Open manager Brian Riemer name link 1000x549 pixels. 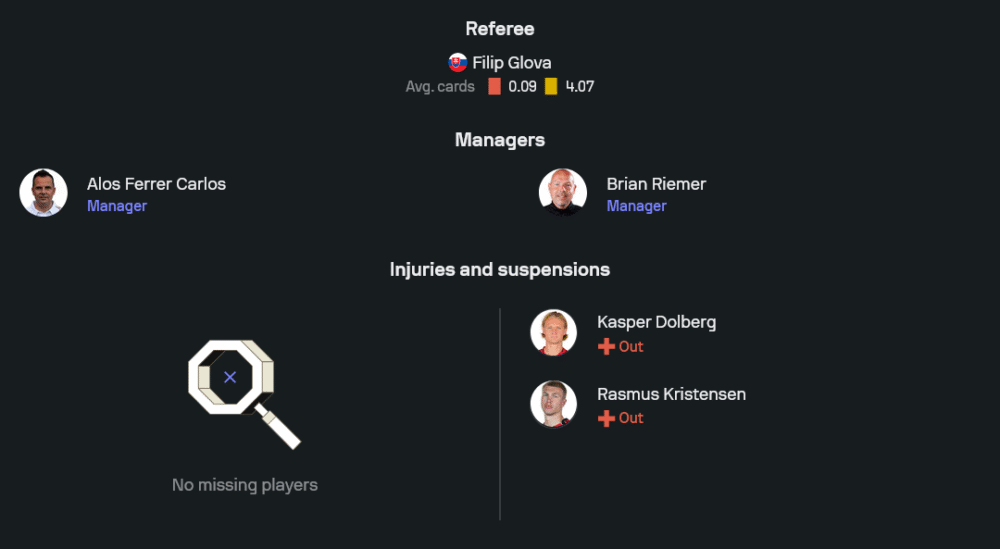(x=656, y=184)
